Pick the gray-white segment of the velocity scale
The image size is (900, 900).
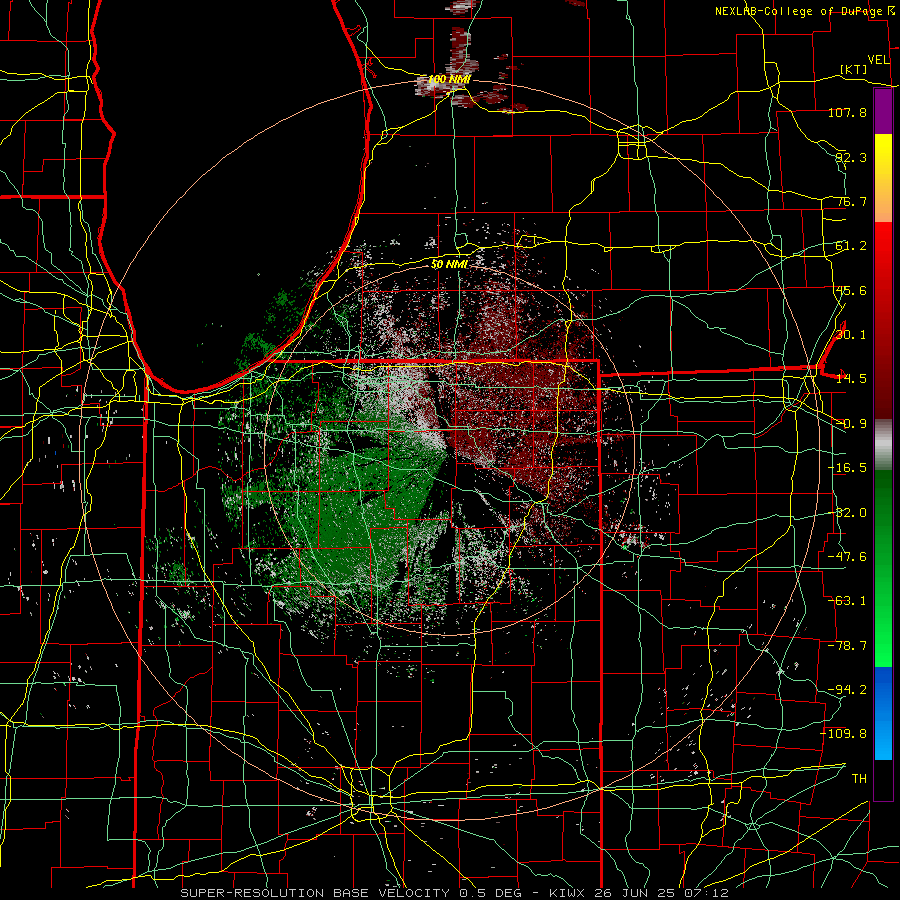tap(883, 445)
